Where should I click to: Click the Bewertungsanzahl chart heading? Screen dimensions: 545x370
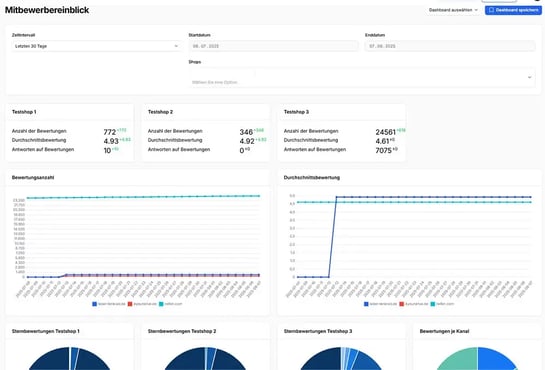coord(33,178)
